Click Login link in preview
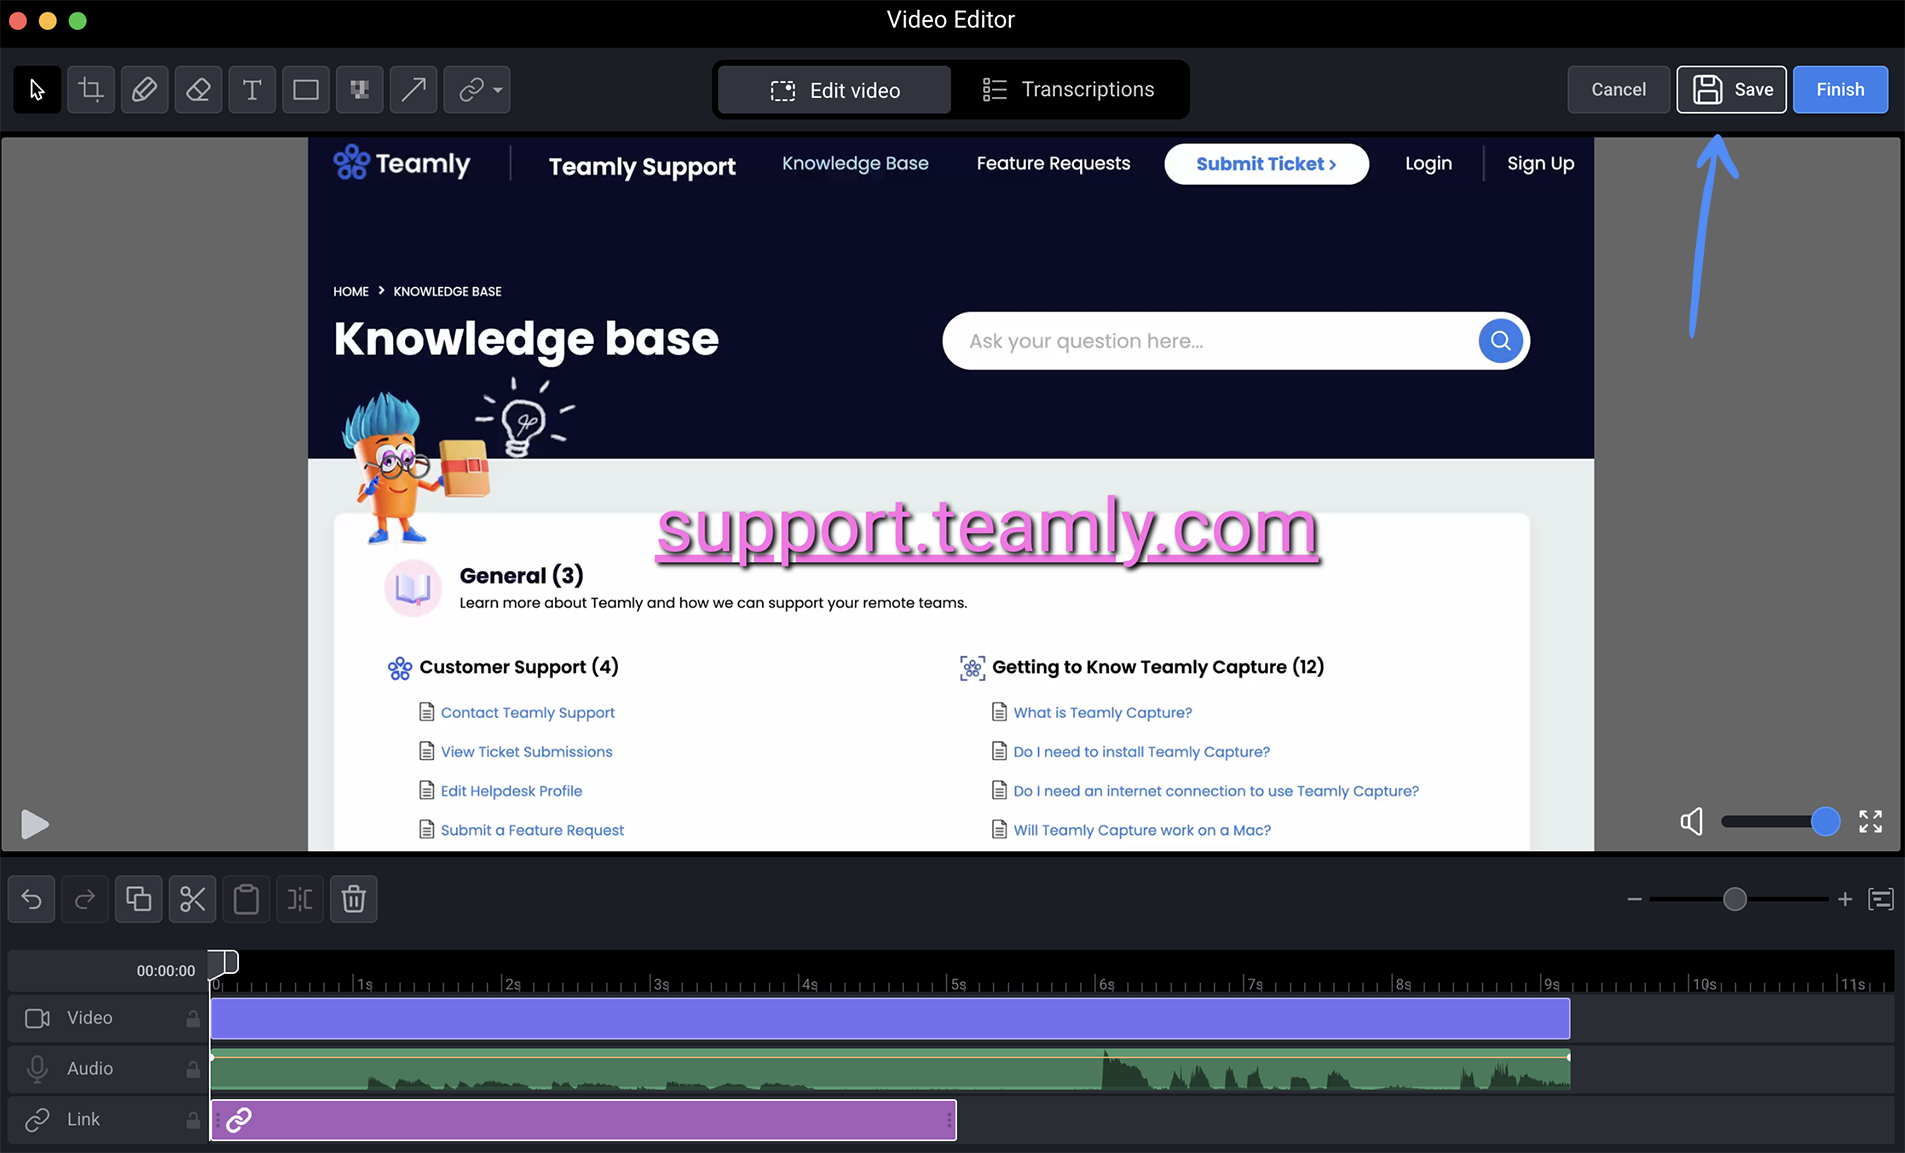 tap(1428, 163)
